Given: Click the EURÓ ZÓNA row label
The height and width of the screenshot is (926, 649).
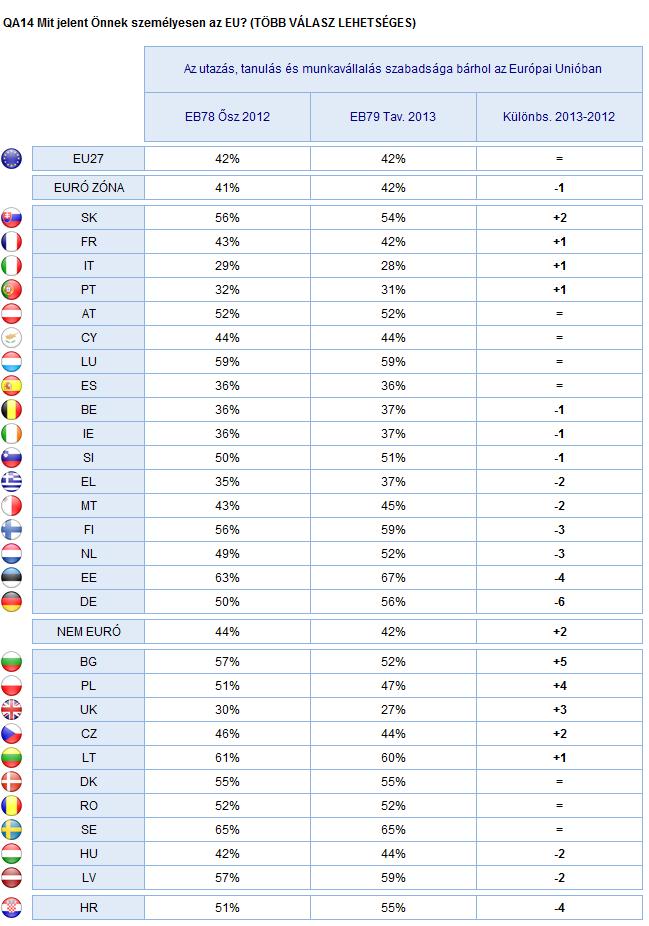Looking at the screenshot, I should tap(89, 188).
